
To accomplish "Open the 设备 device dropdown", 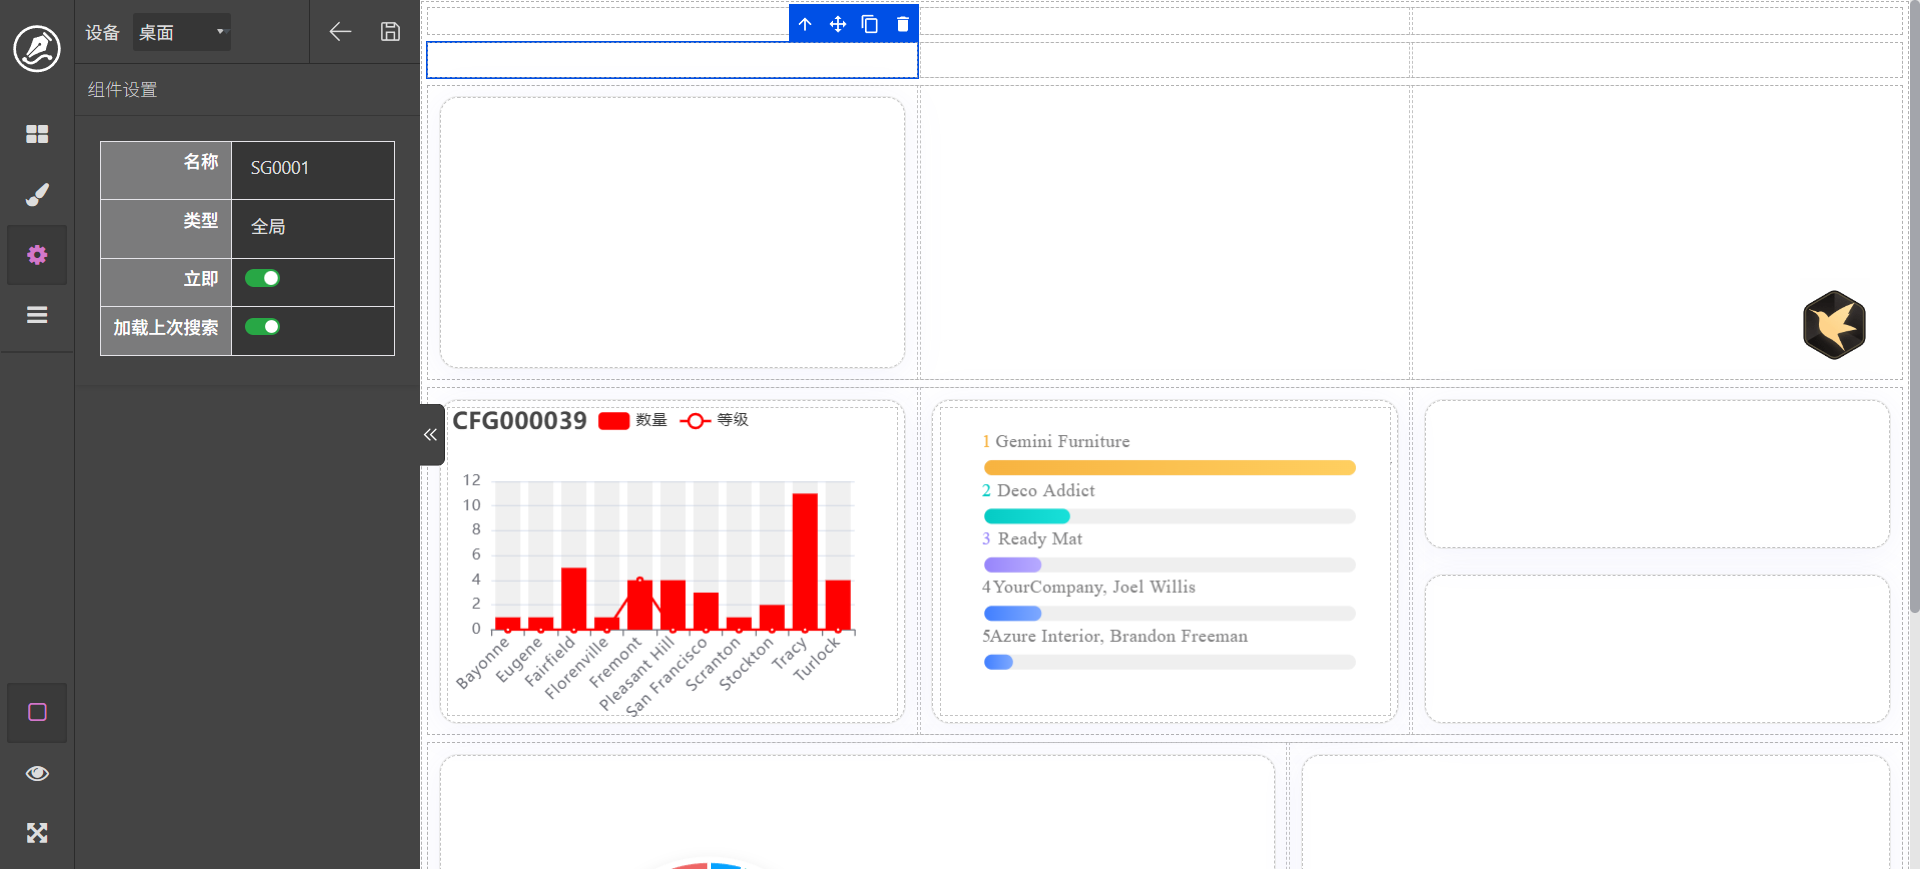I will (x=182, y=32).
